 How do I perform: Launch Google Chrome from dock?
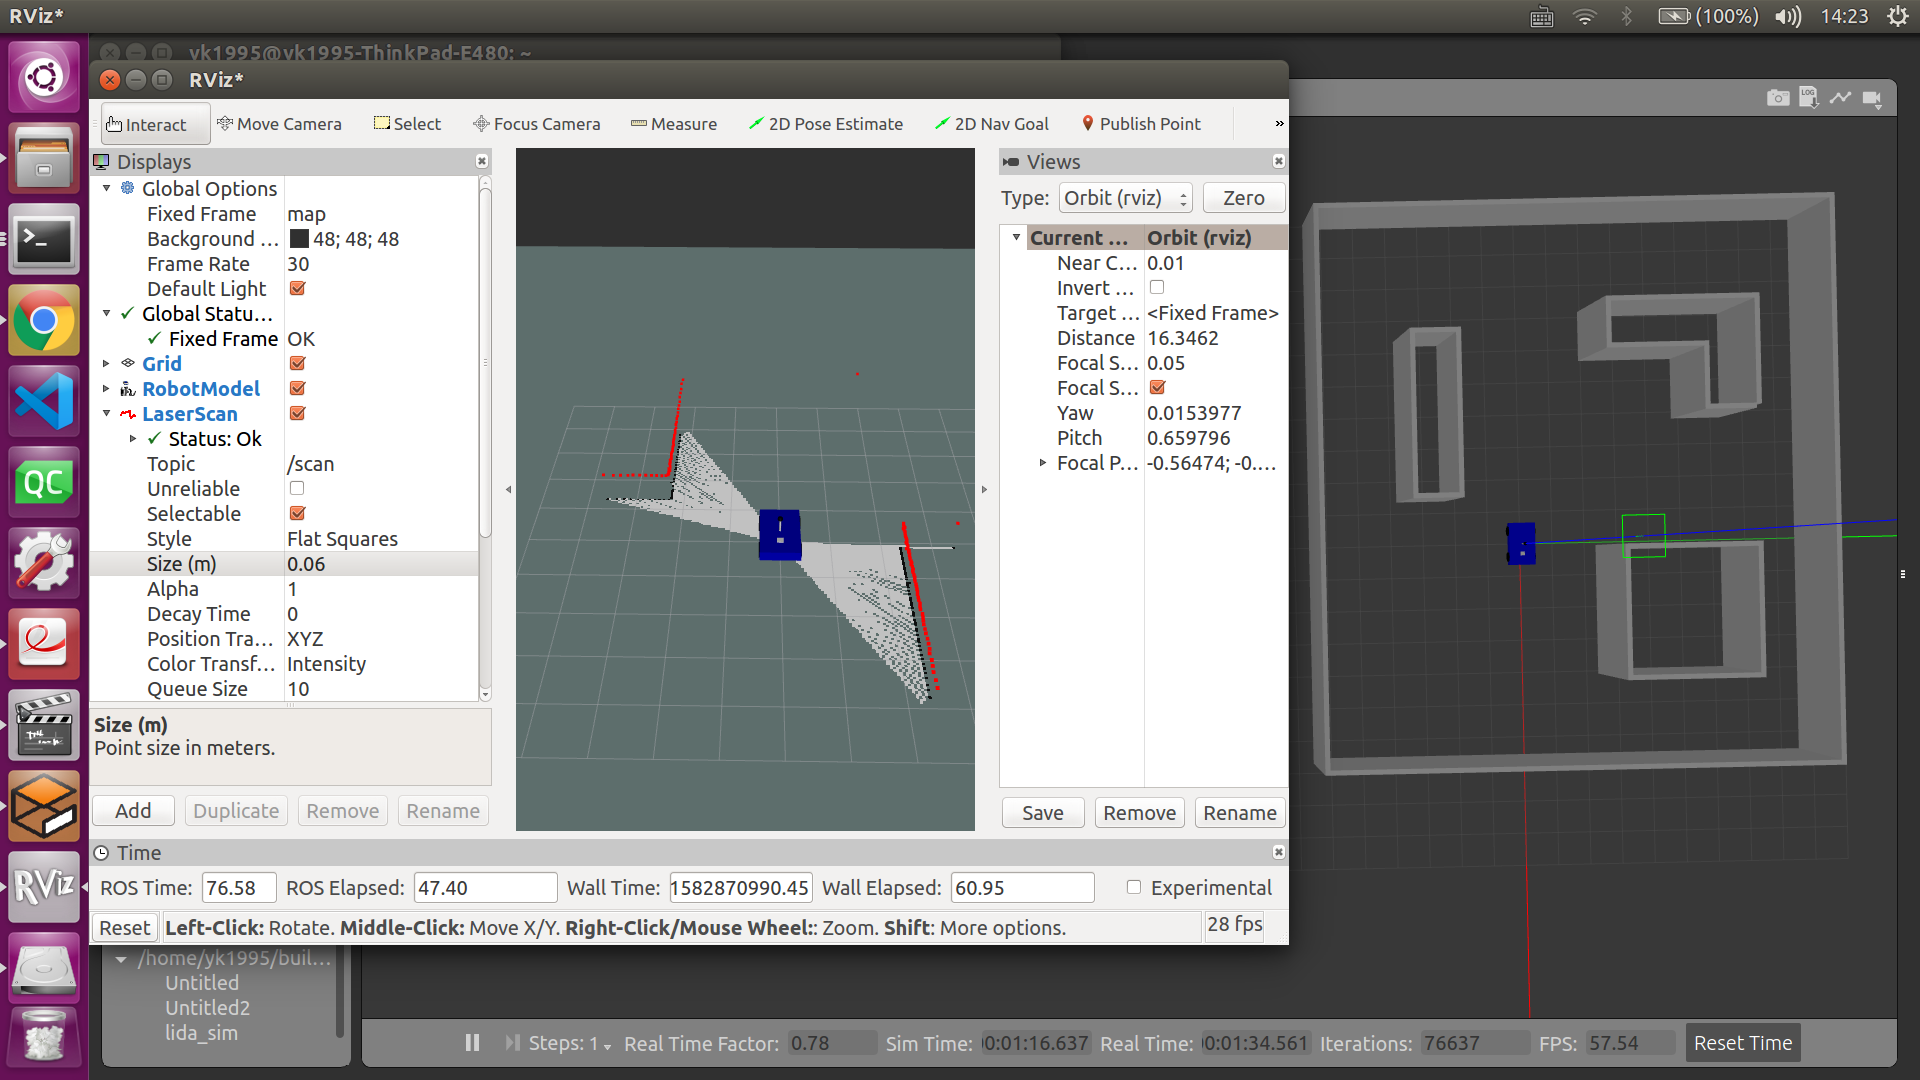pos(44,321)
